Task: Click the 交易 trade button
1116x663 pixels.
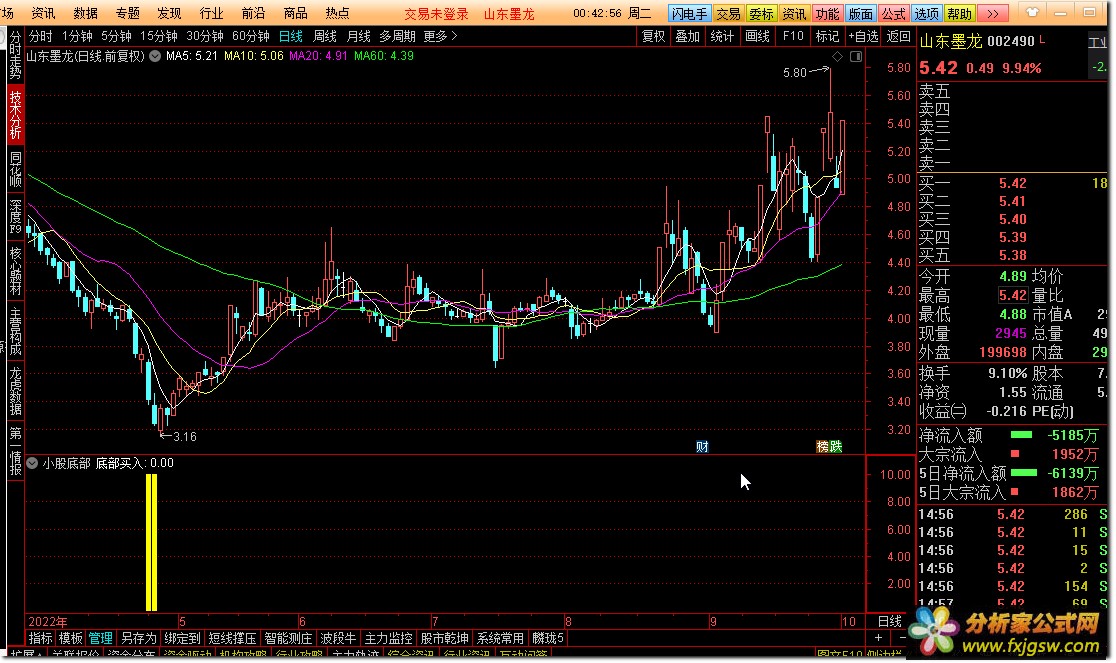Action: 727,14
